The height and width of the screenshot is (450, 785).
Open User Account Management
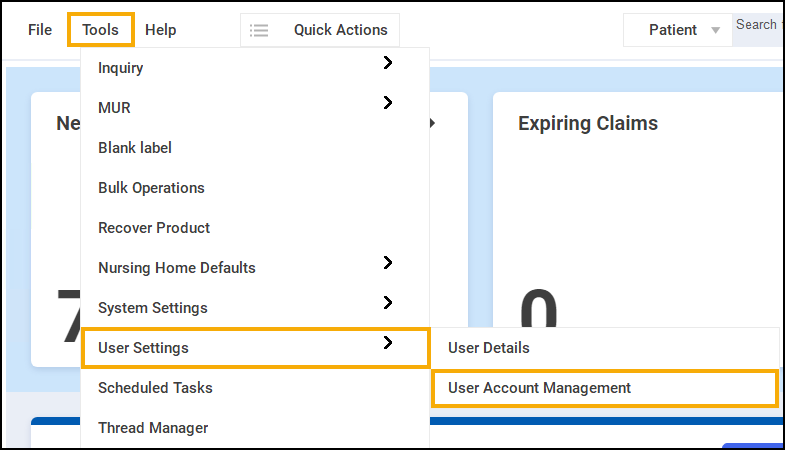(x=540, y=388)
